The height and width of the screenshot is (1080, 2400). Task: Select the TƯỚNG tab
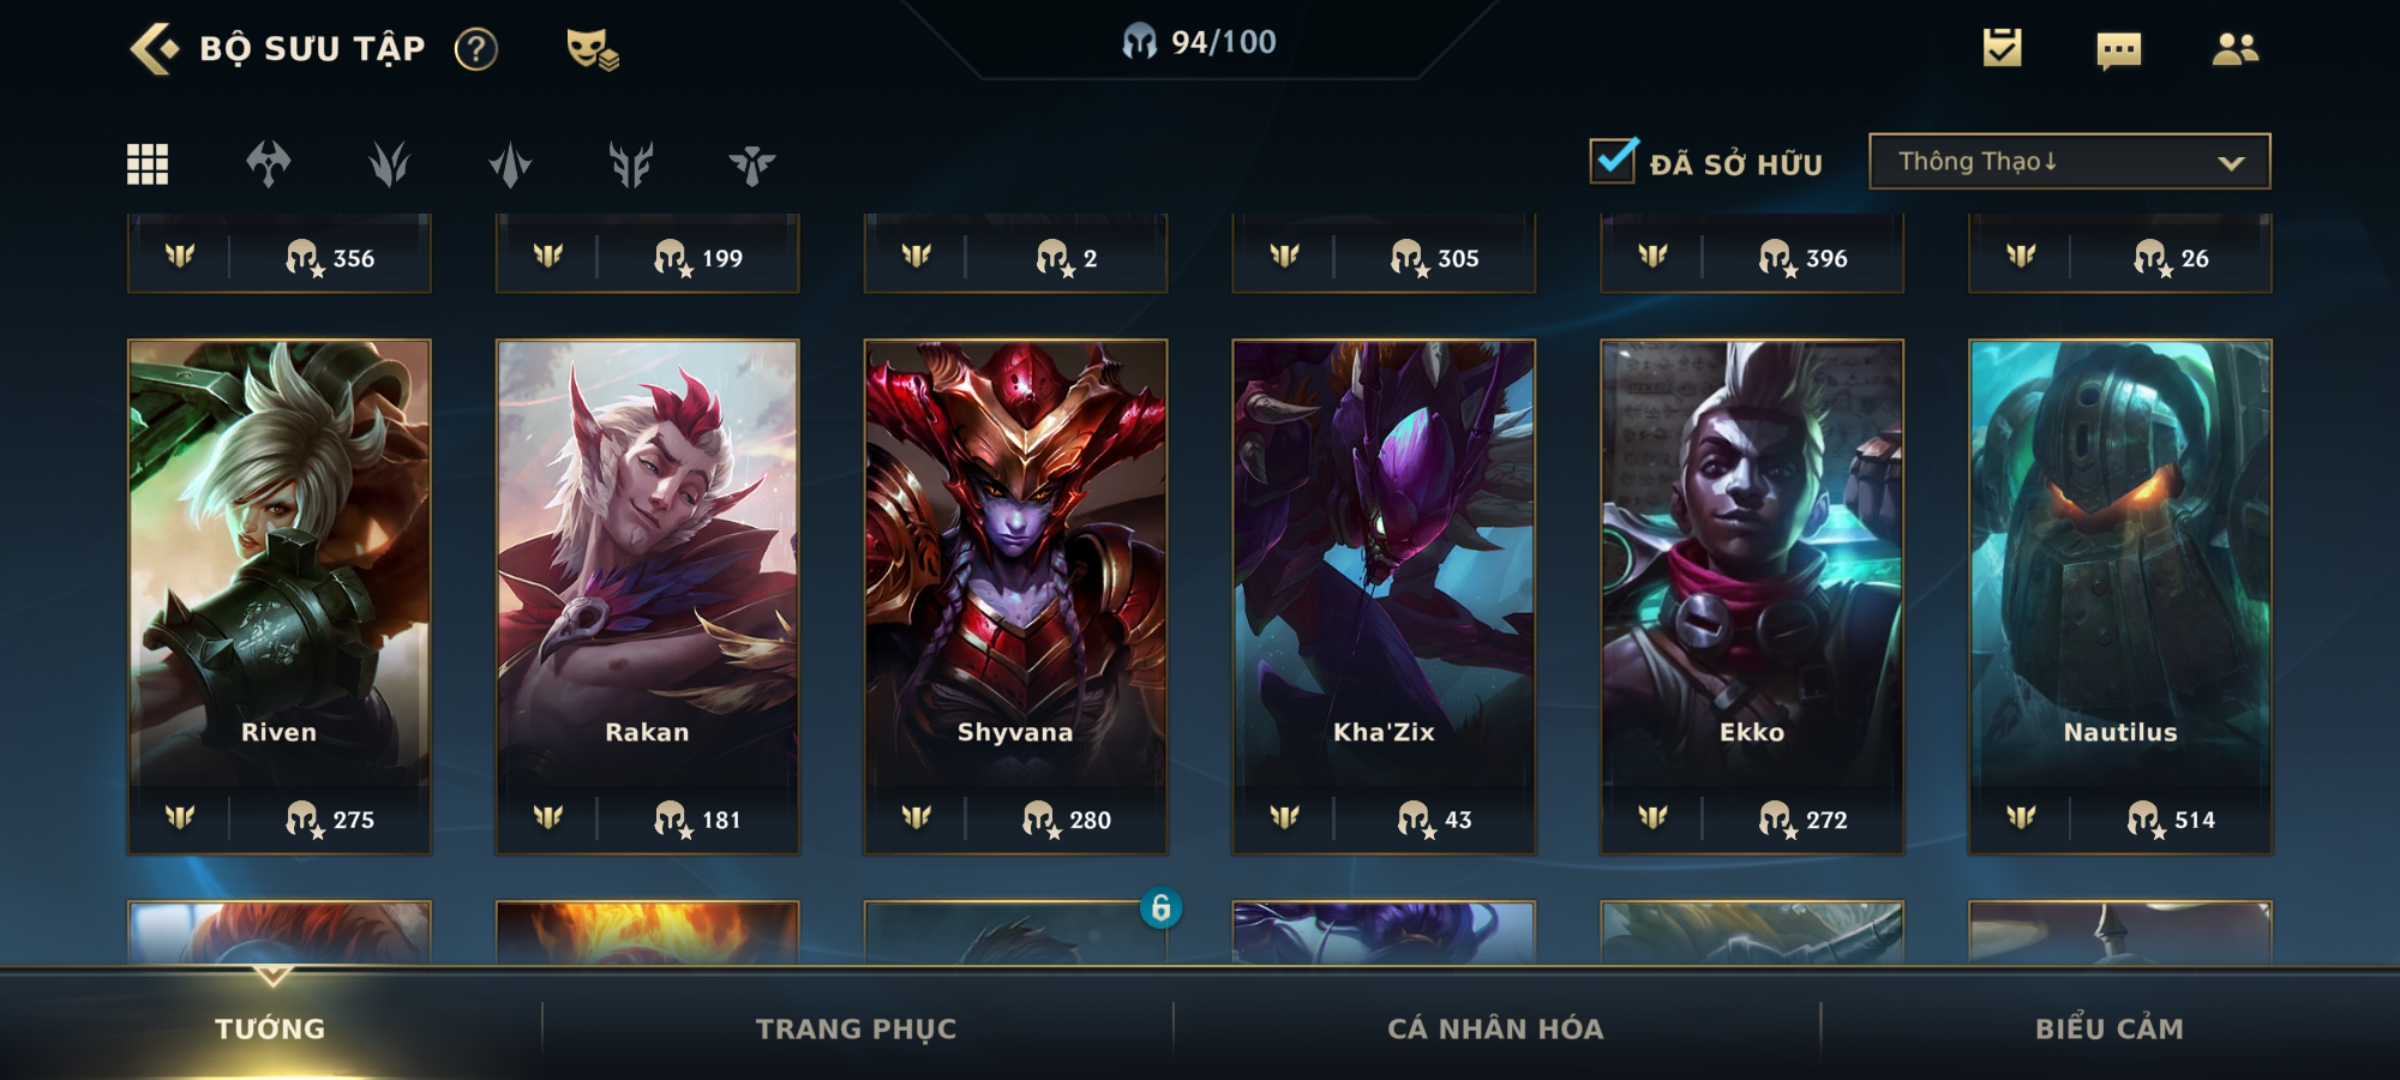[x=270, y=1028]
